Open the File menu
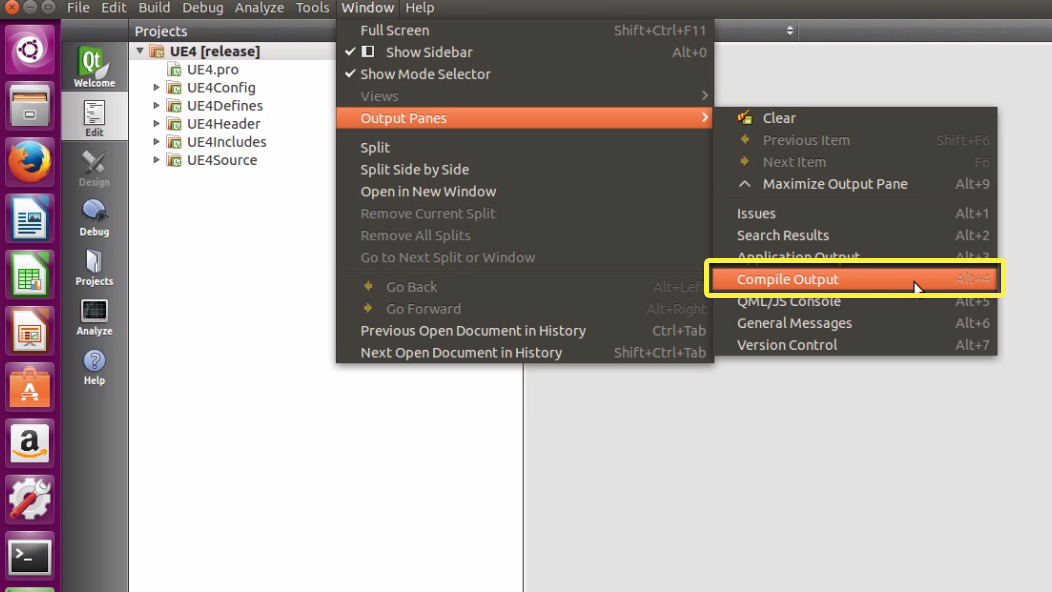 [78, 8]
